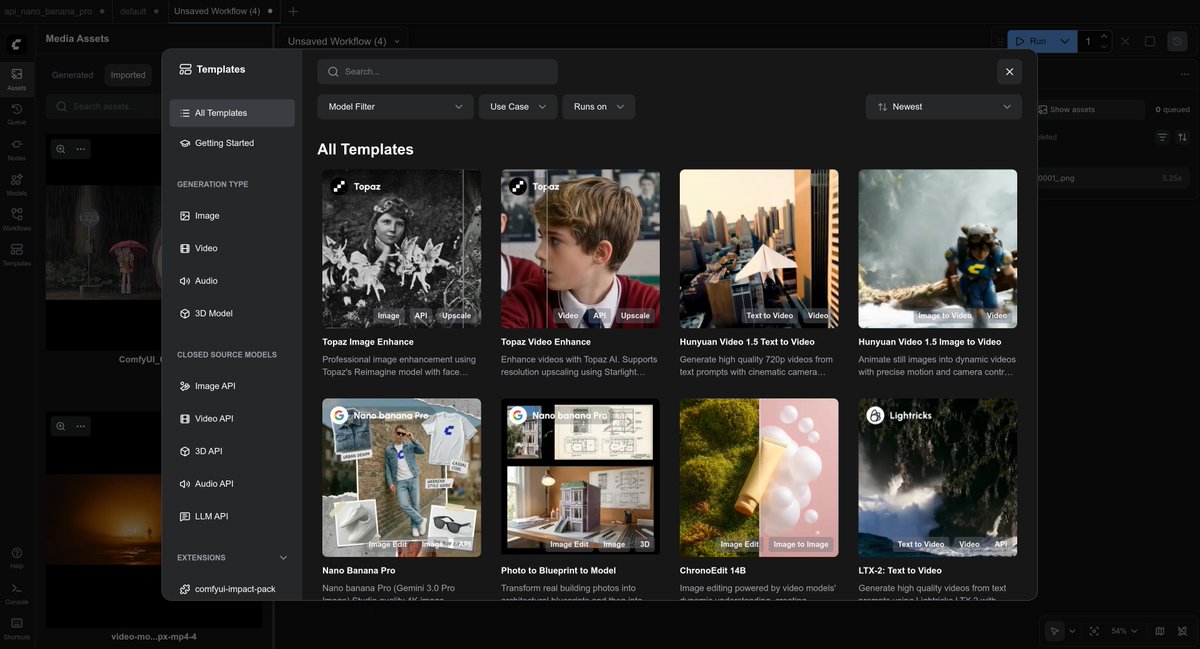The height and width of the screenshot is (649, 1200).
Task: Open the Newest sort dropdown
Action: click(x=944, y=106)
